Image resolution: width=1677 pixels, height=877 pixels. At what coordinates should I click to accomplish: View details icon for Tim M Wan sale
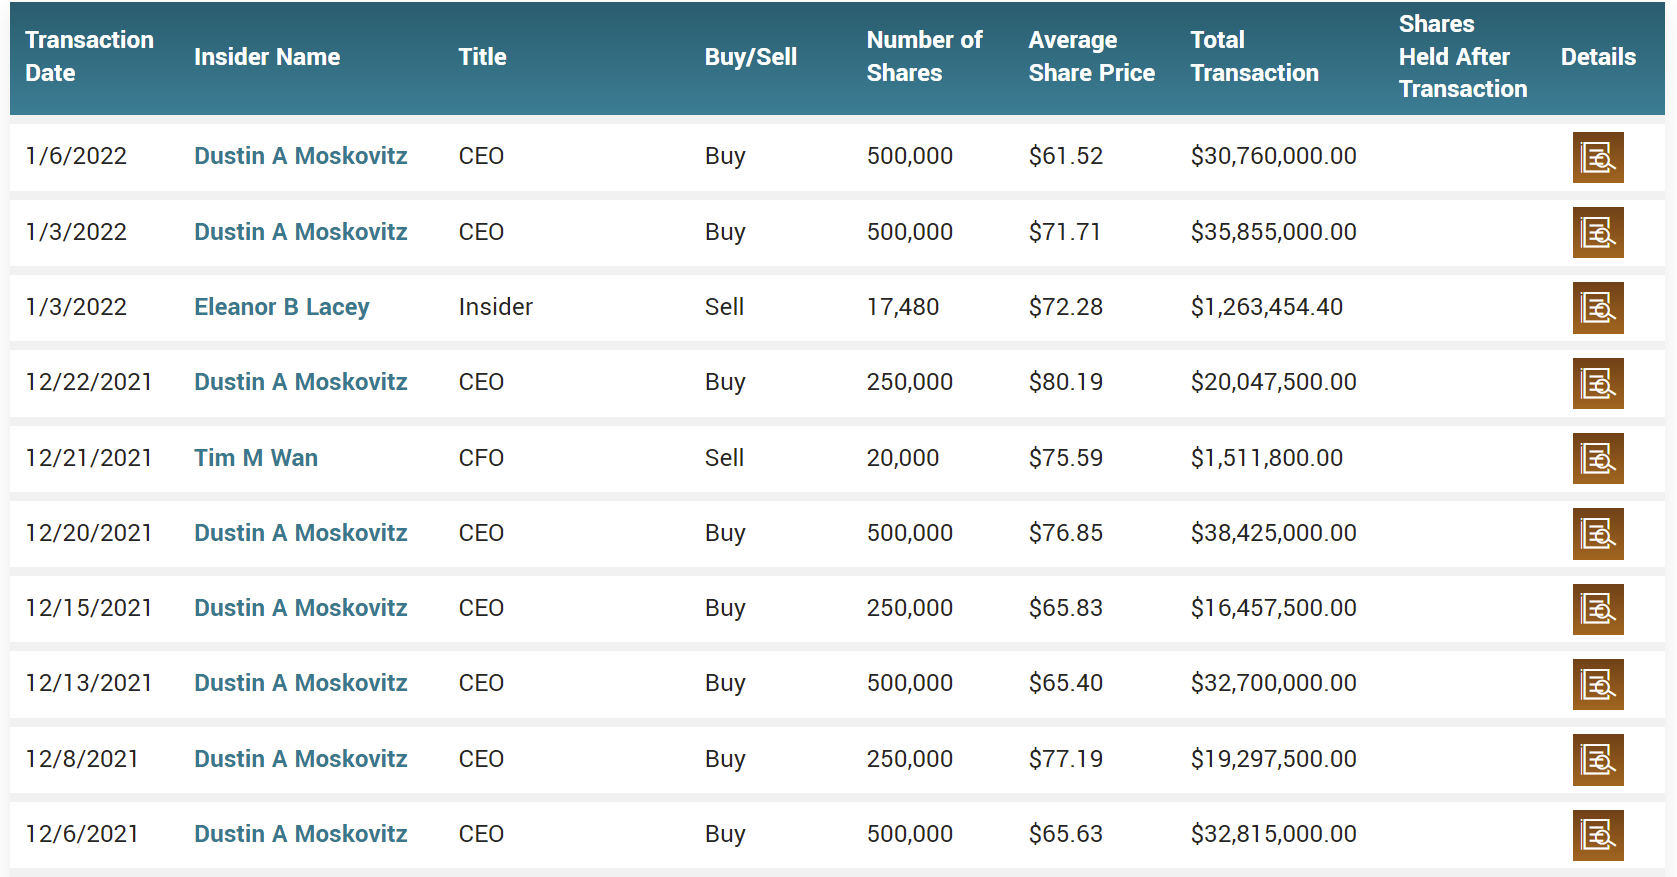click(1598, 459)
